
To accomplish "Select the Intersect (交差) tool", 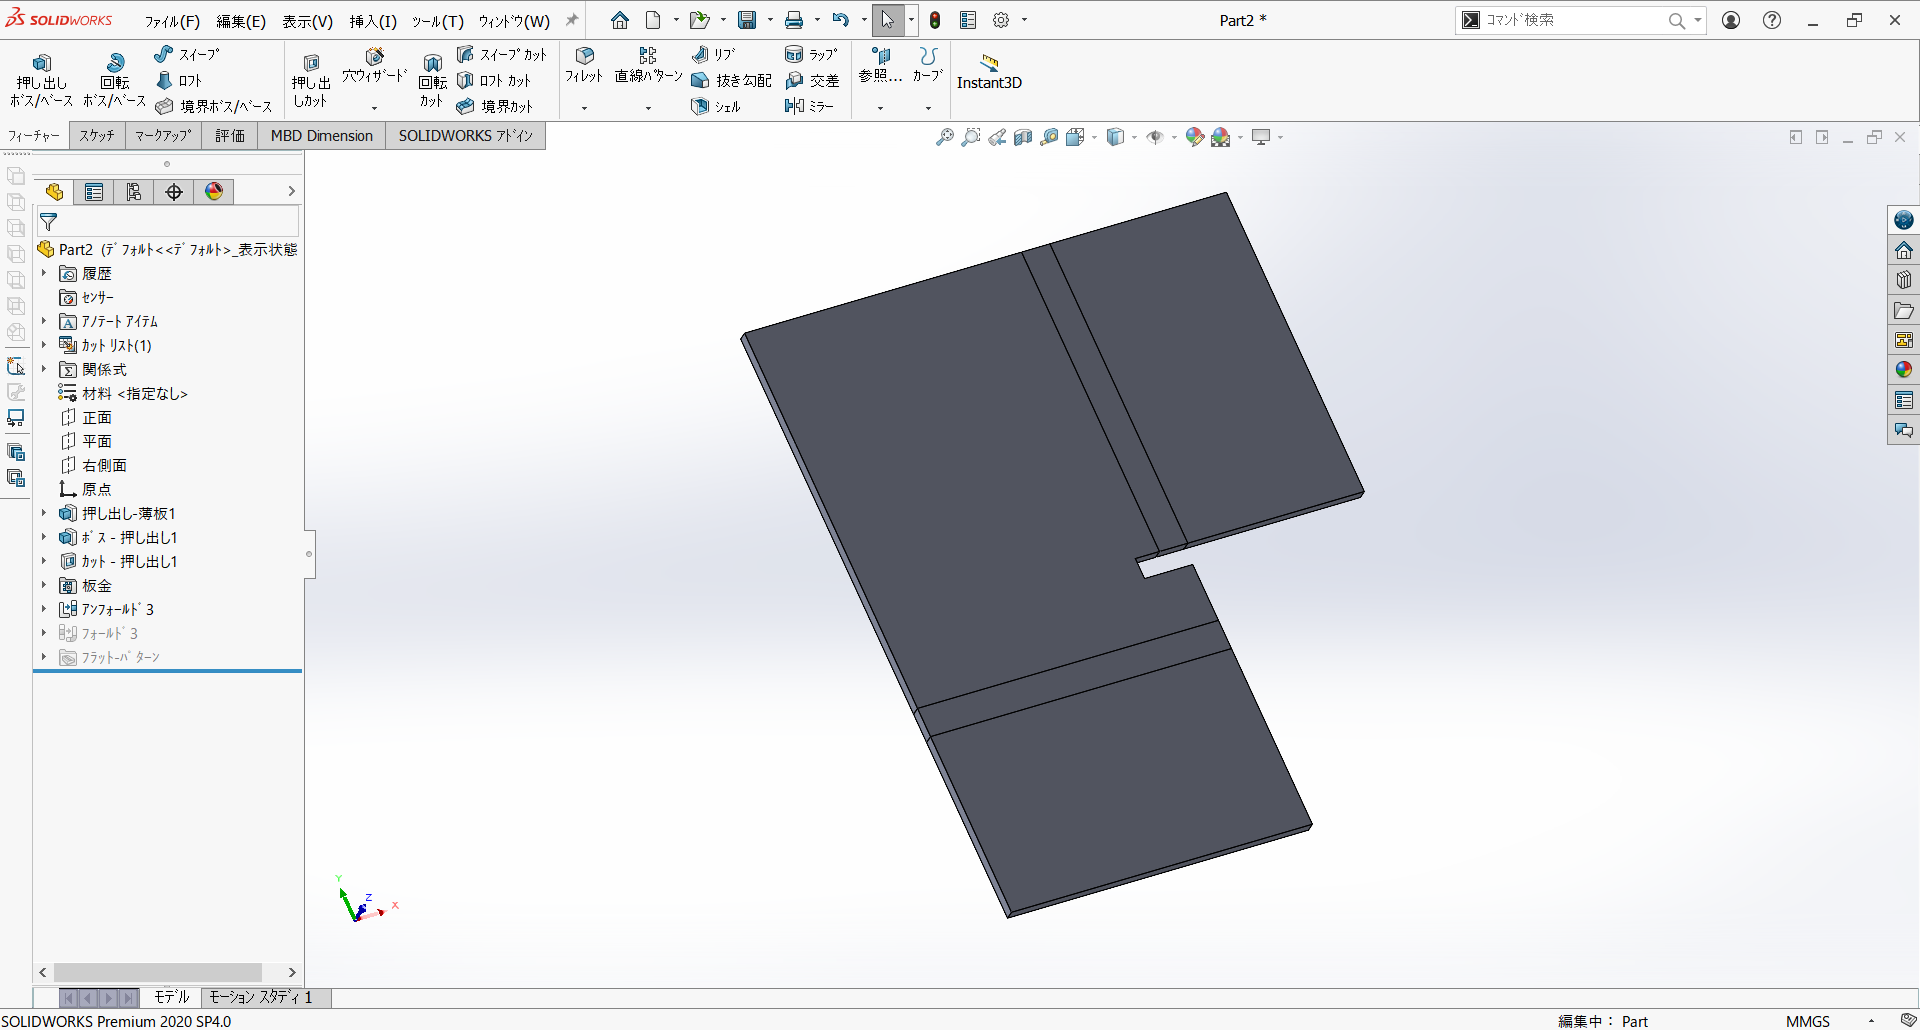I will [812, 80].
